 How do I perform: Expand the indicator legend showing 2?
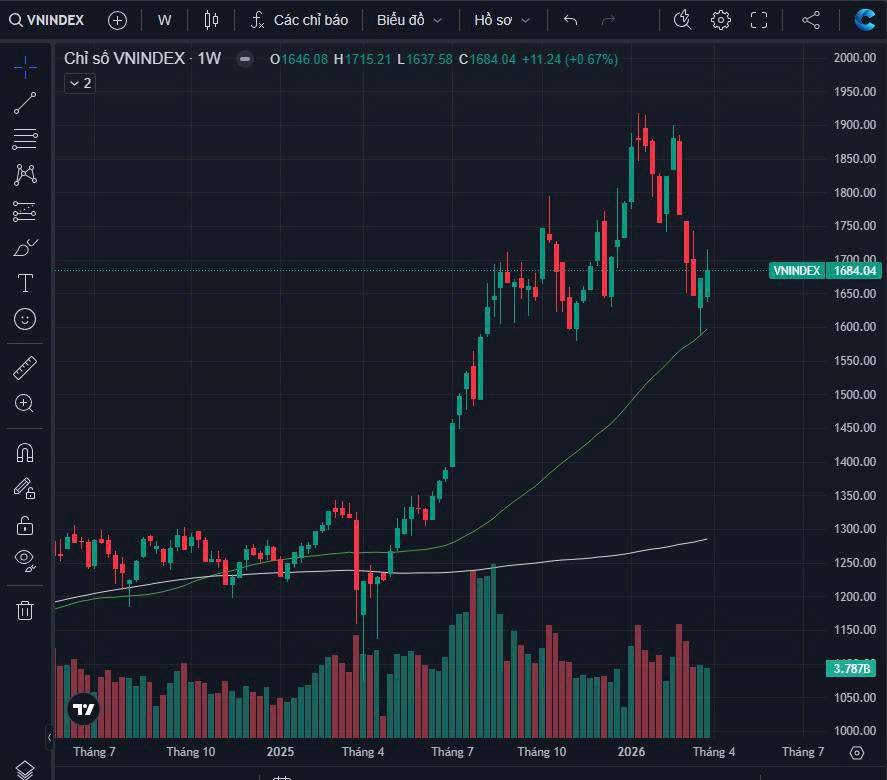click(x=80, y=84)
